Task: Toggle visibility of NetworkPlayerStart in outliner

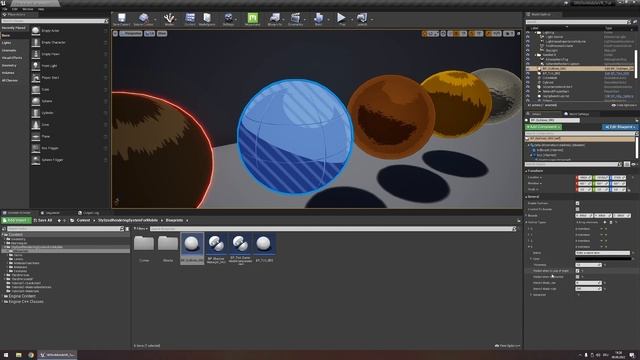Action: click(x=528, y=91)
